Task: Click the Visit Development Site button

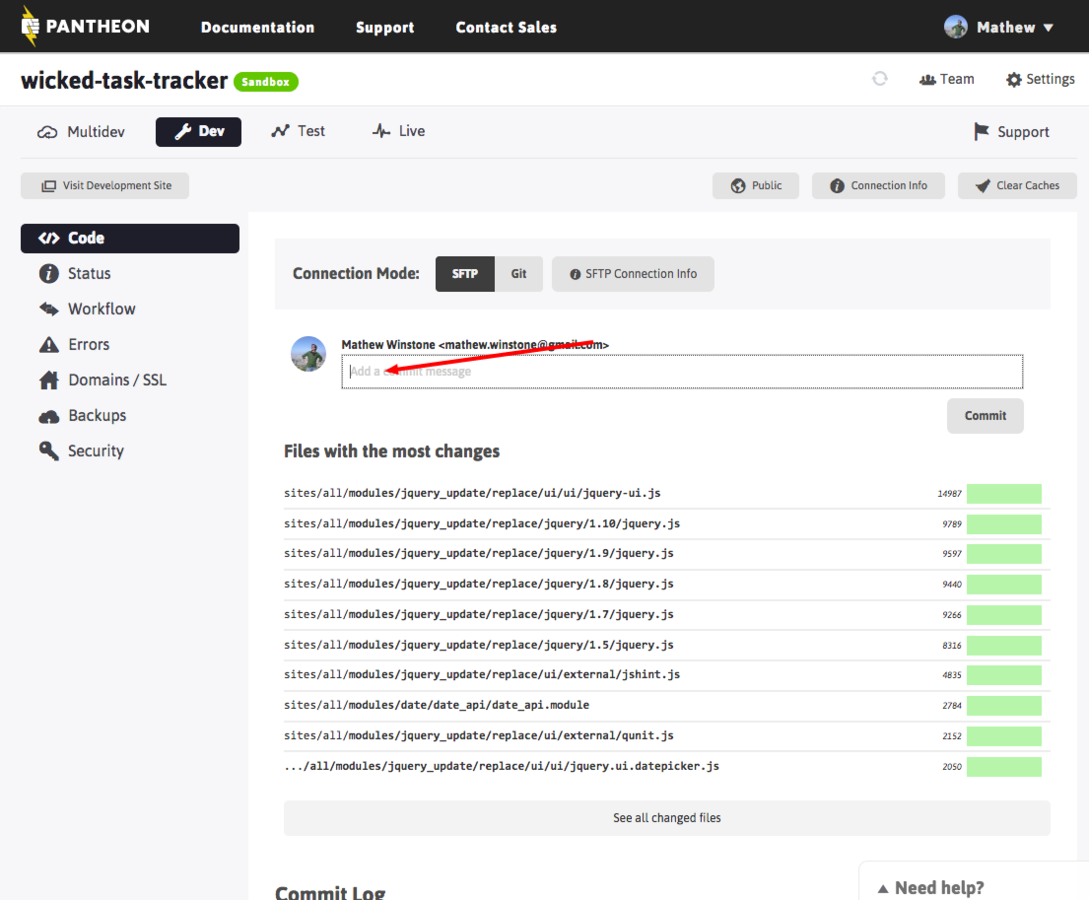Action: (x=105, y=185)
